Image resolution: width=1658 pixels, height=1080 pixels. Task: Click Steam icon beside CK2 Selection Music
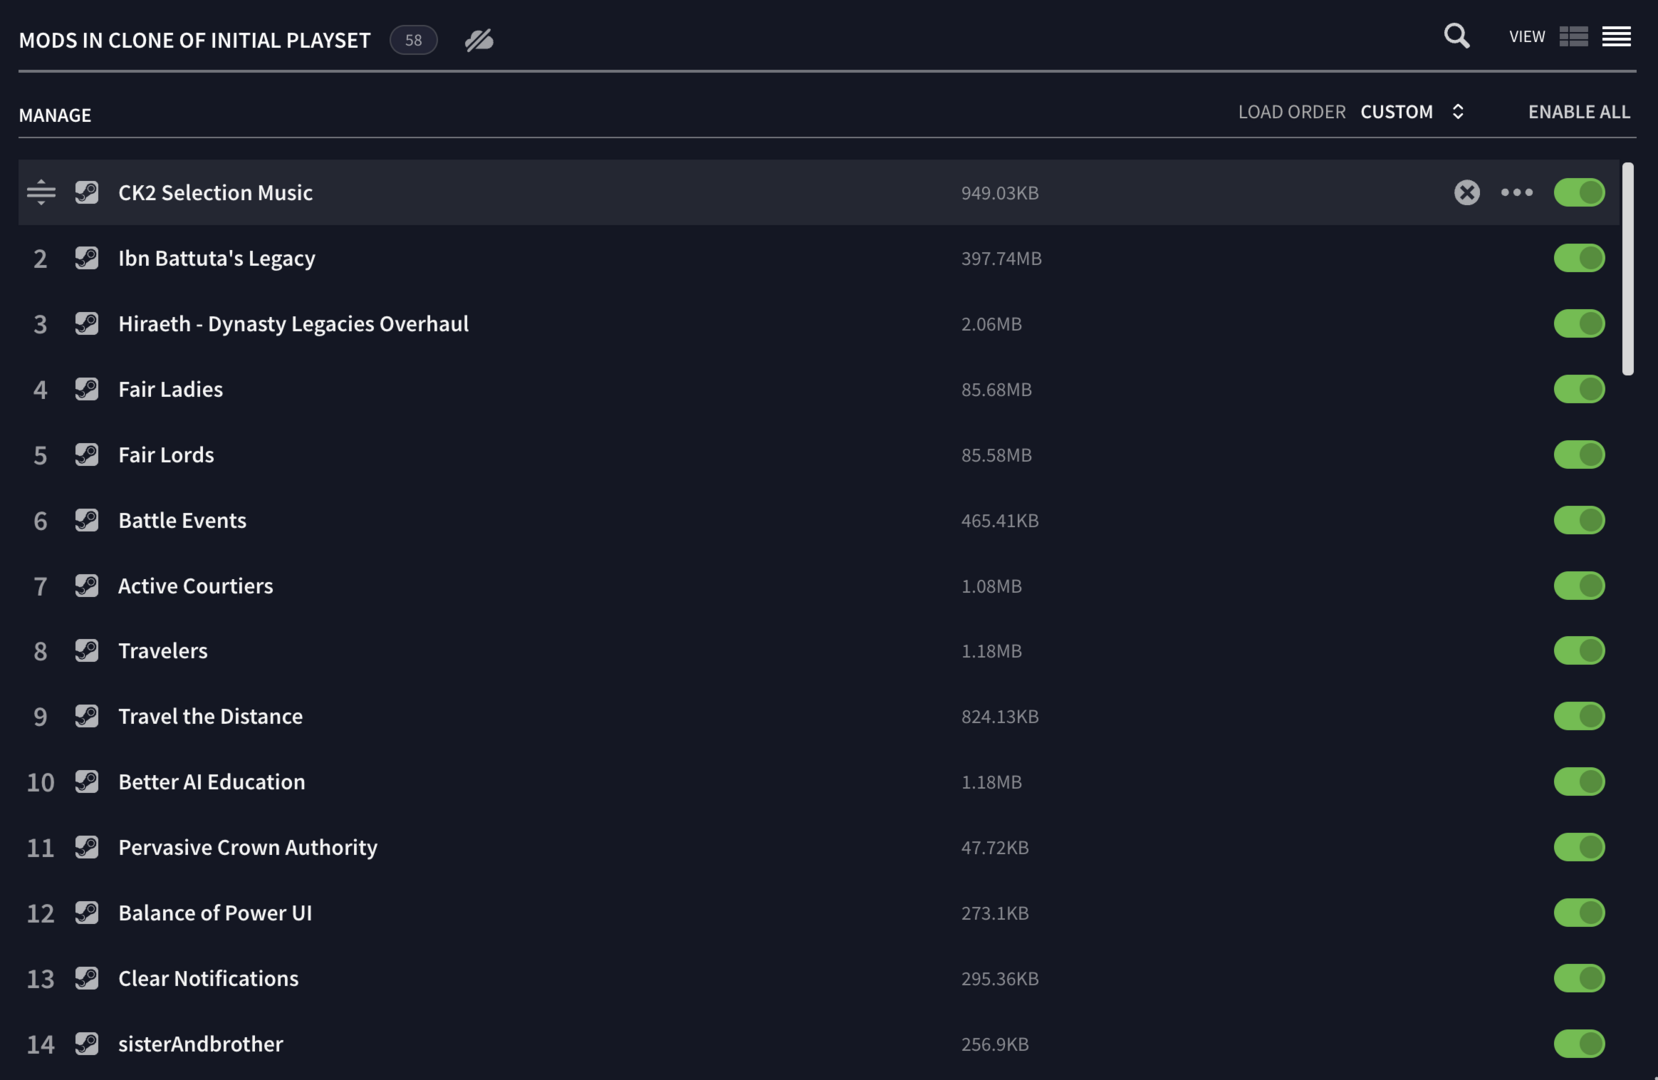coord(87,192)
